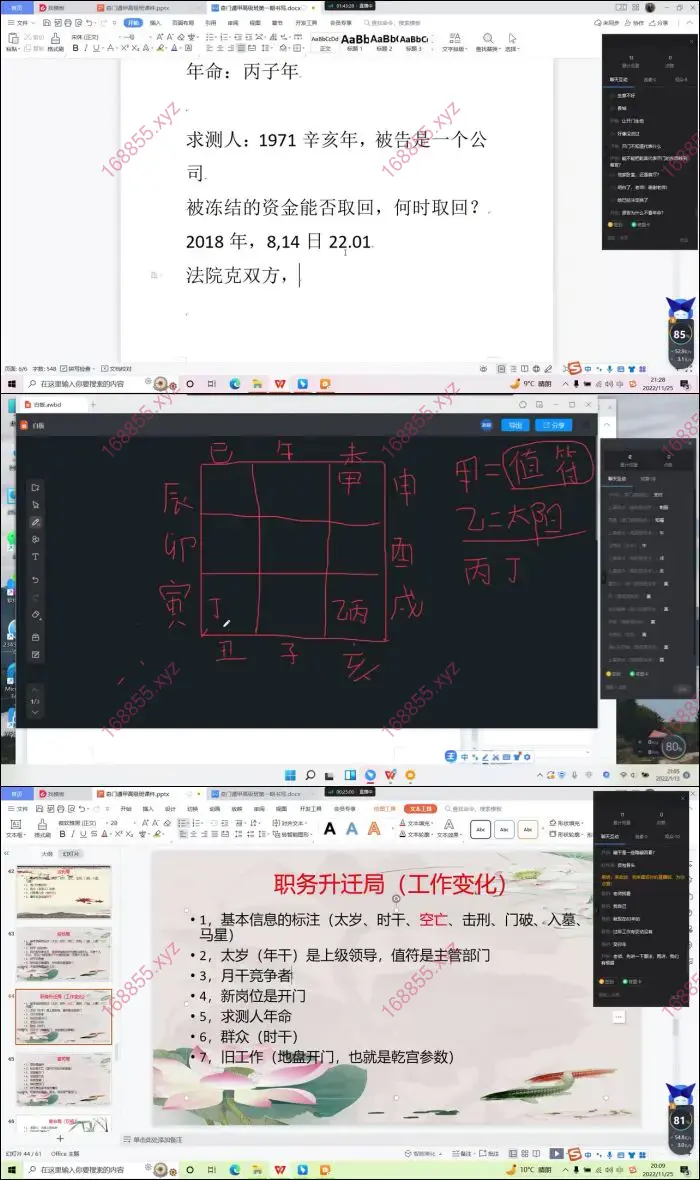
Task: Select the pointer tool on the whiteboard
Action: (35, 505)
